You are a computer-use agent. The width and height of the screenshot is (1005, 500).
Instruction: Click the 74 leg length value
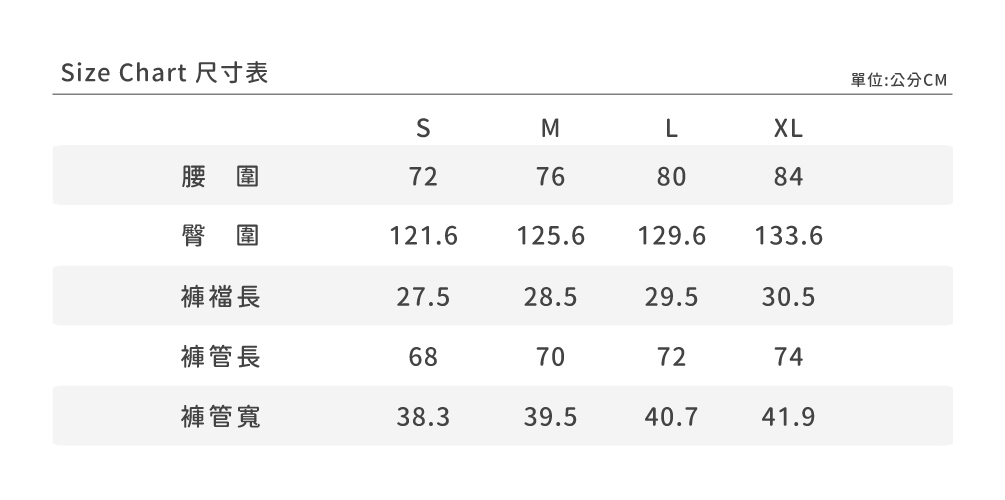788,357
